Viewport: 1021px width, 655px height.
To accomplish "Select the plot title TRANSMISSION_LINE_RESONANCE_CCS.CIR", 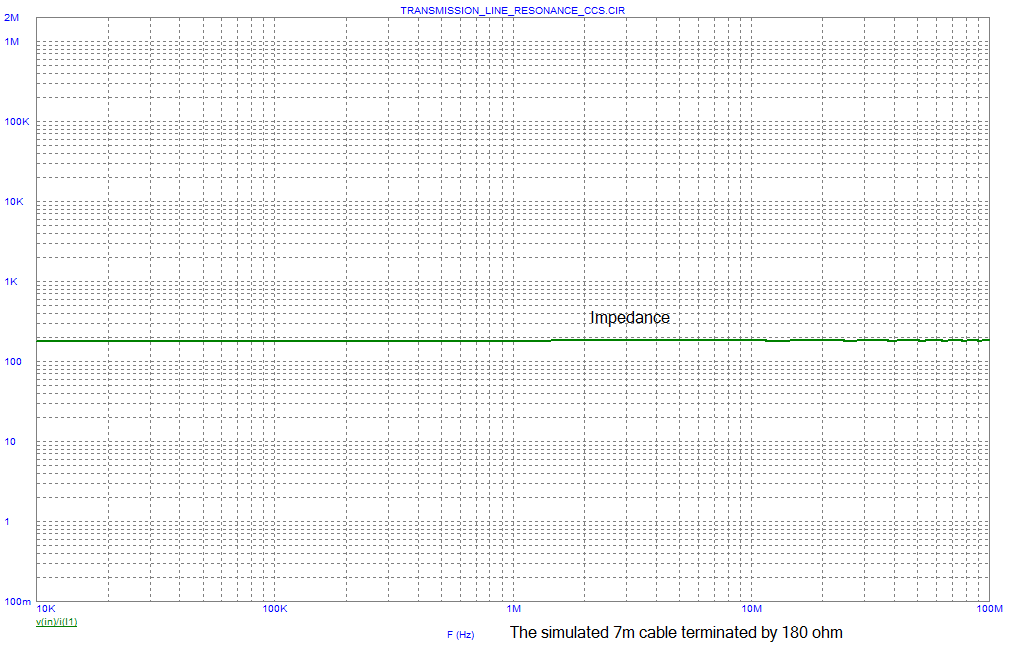I will [x=512, y=10].
